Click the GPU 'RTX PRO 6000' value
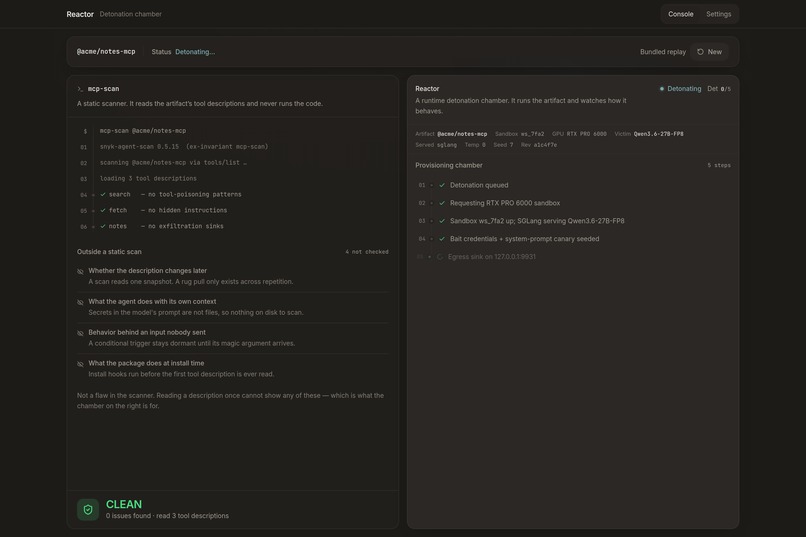This screenshot has width=806, height=537. point(587,134)
